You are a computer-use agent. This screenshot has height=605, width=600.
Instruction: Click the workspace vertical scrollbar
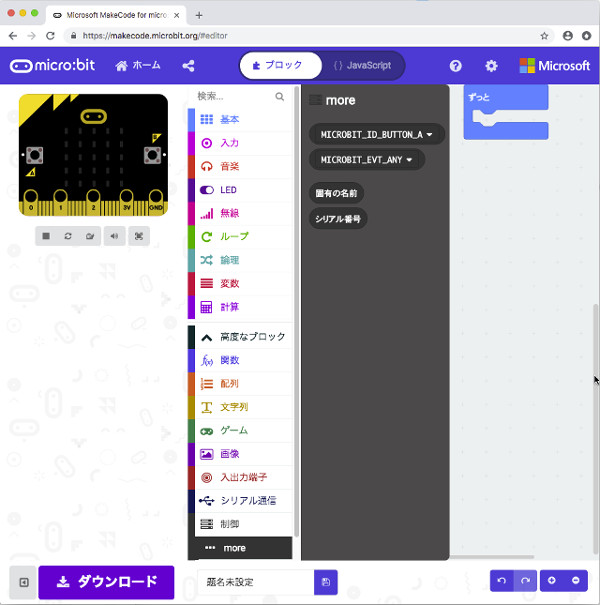click(596, 428)
